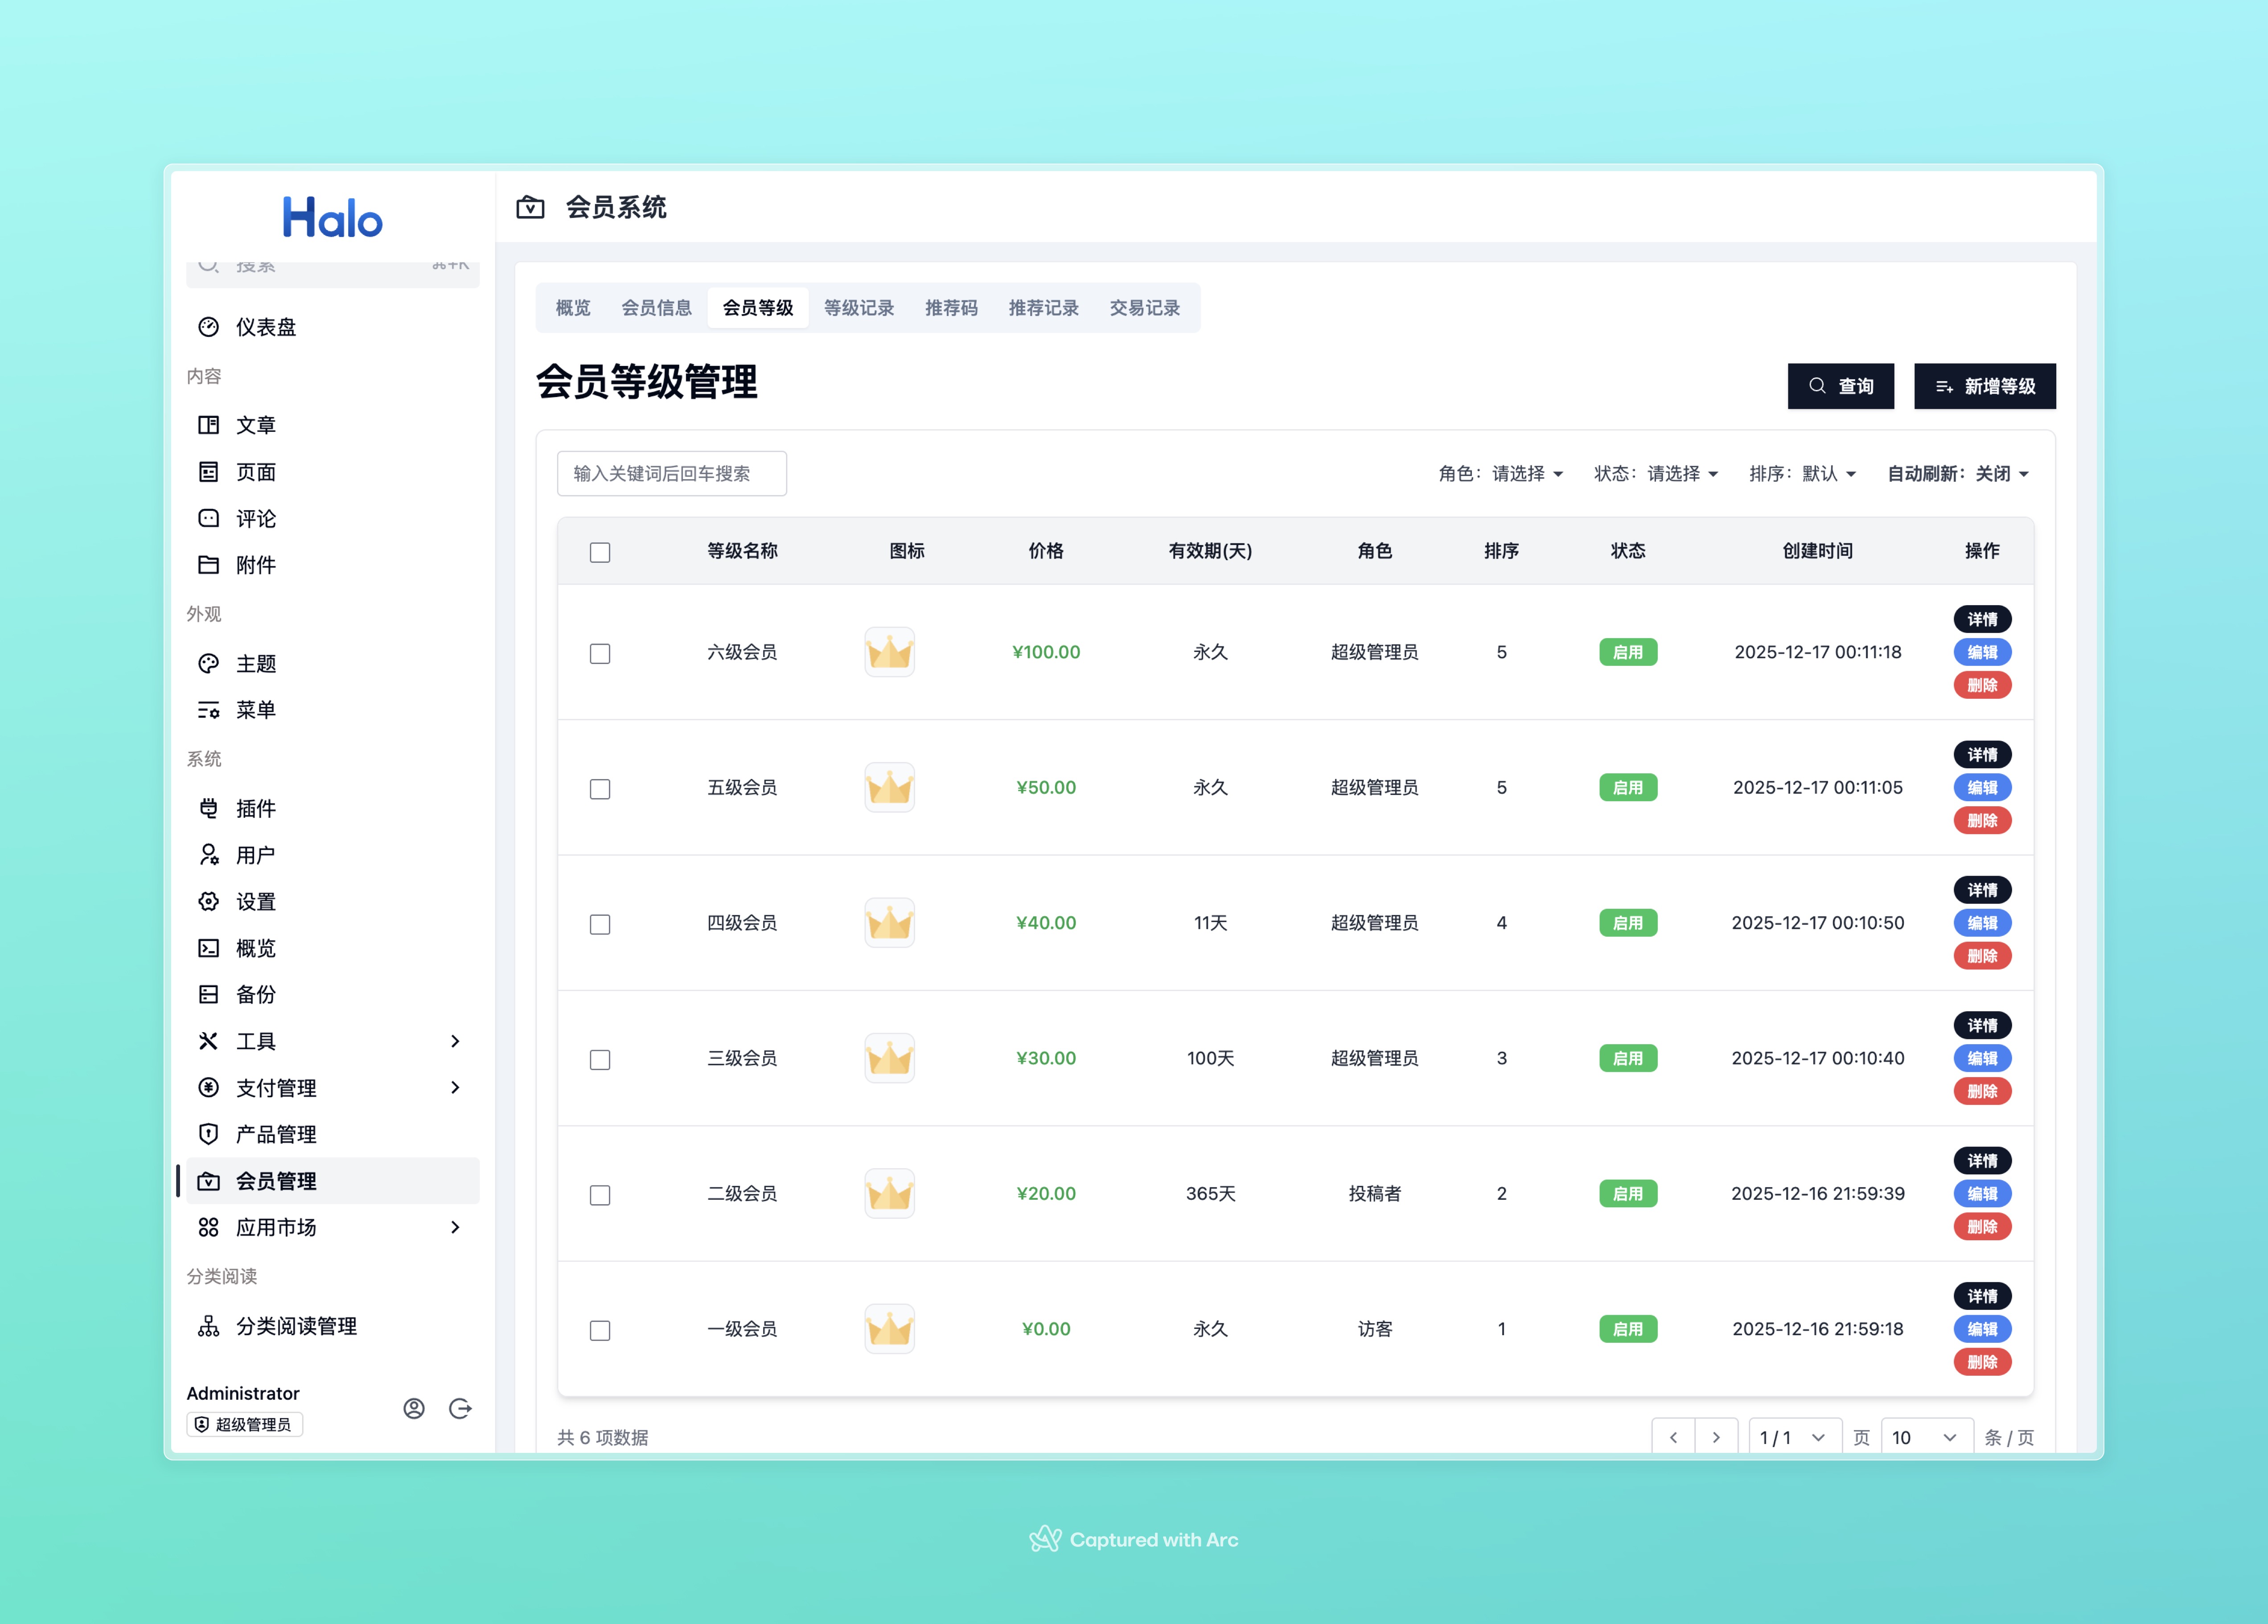Click the attachments folder icon
2268x1624 pixels.
click(208, 565)
